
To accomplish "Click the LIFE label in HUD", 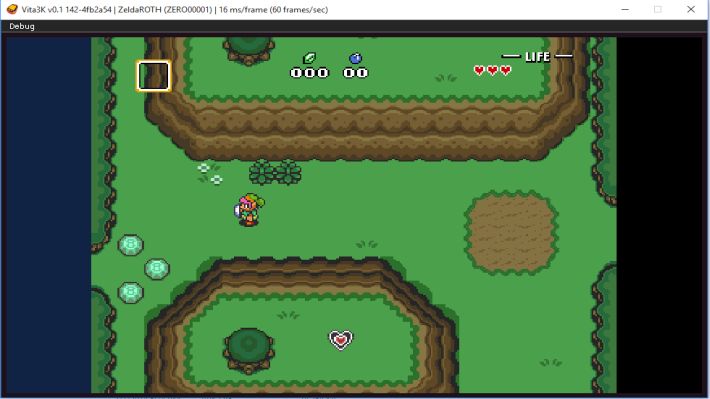I will click(x=537, y=57).
